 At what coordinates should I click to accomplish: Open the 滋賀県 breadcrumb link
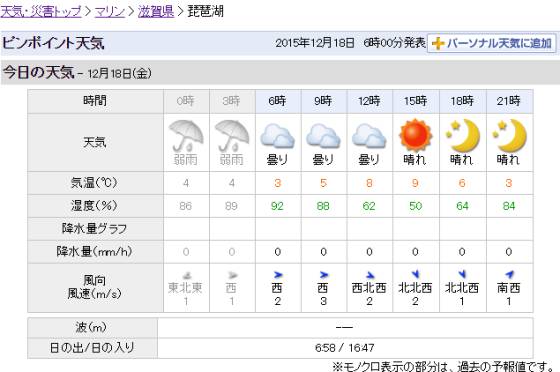point(156,11)
